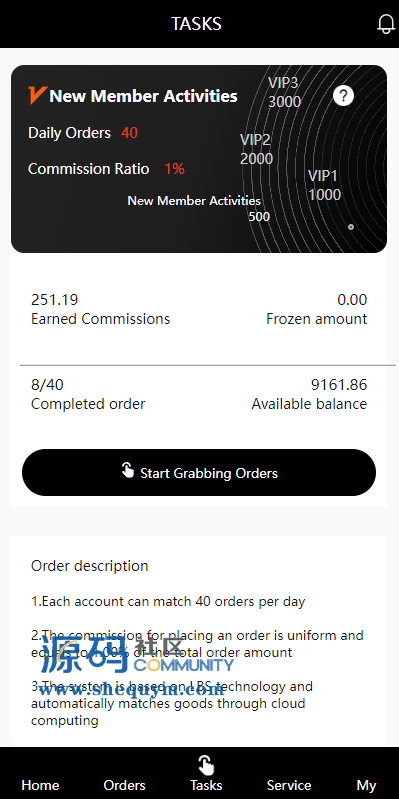Tap the hand icon above Tasks

[x=206, y=765]
